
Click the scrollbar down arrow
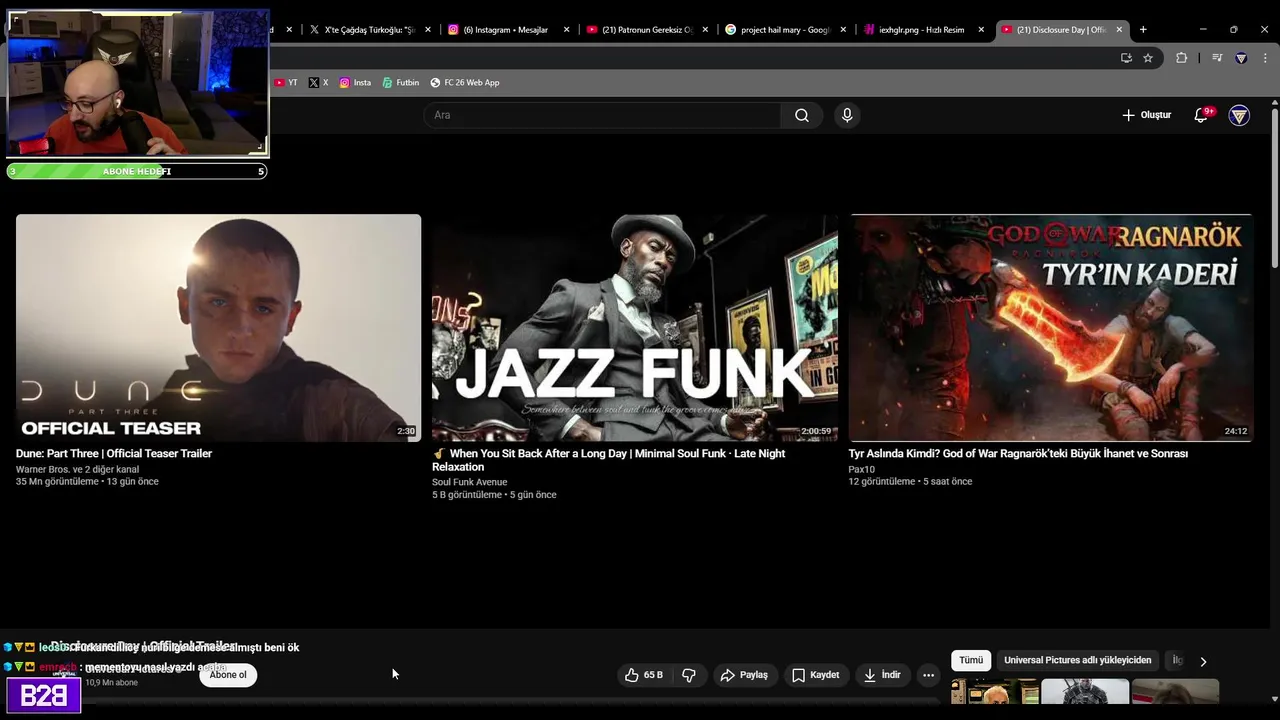[x=1274, y=699]
